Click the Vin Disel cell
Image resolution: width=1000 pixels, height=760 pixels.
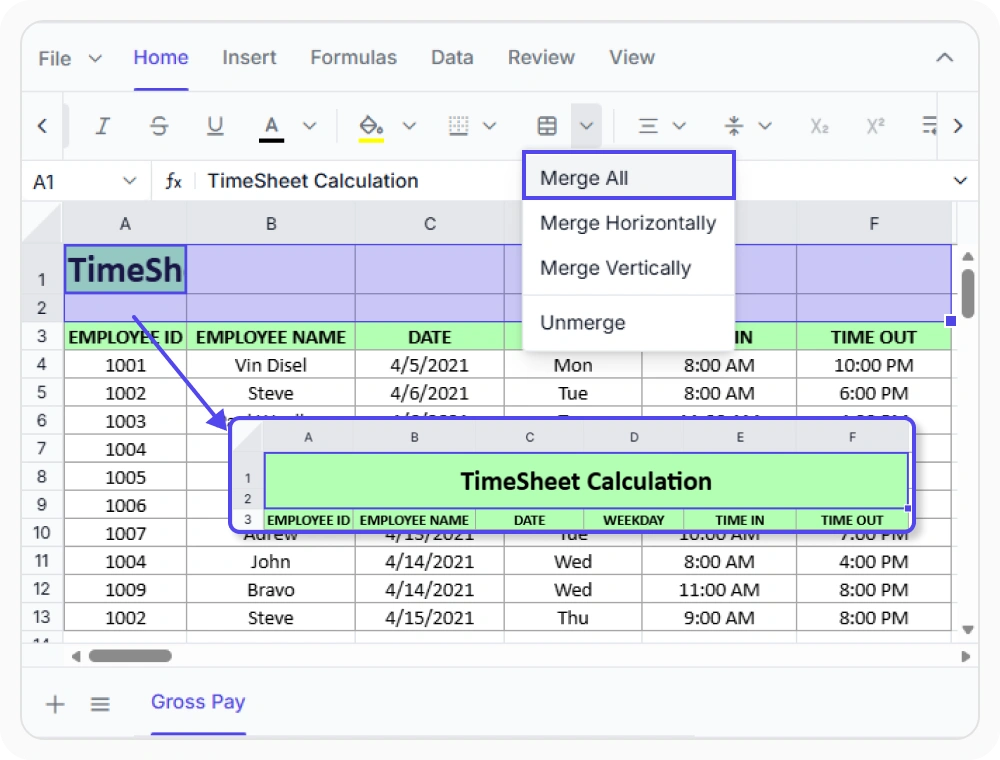tap(271, 365)
